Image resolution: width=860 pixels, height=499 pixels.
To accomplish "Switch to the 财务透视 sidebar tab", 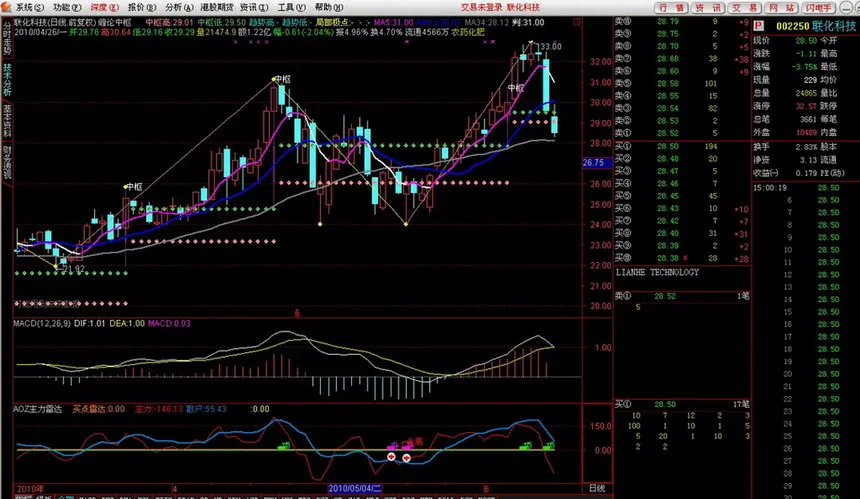I will [7, 163].
